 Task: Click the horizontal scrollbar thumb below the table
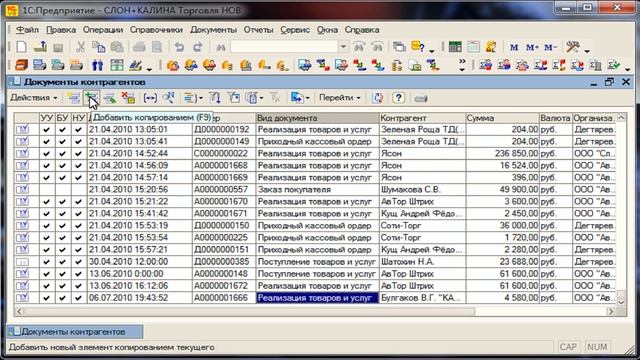pos(250,311)
